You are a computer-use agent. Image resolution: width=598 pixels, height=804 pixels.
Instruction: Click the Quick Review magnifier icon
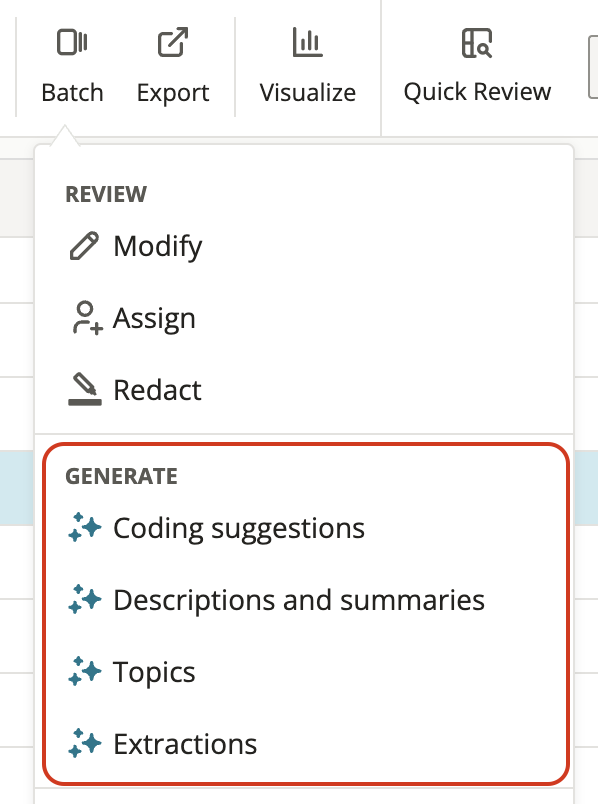(x=477, y=43)
